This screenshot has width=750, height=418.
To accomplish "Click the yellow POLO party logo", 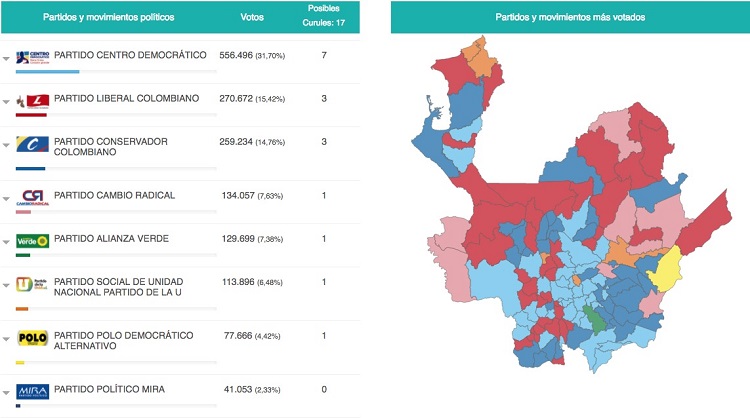I will click(33, 339).
